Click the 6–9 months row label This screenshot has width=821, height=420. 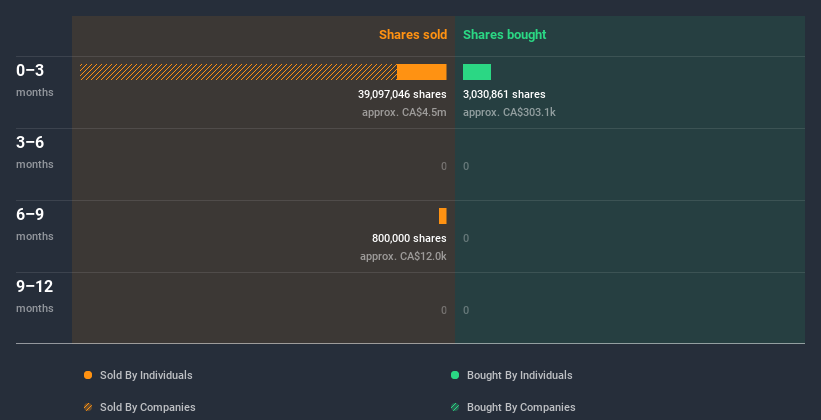(x=35, y=224)
